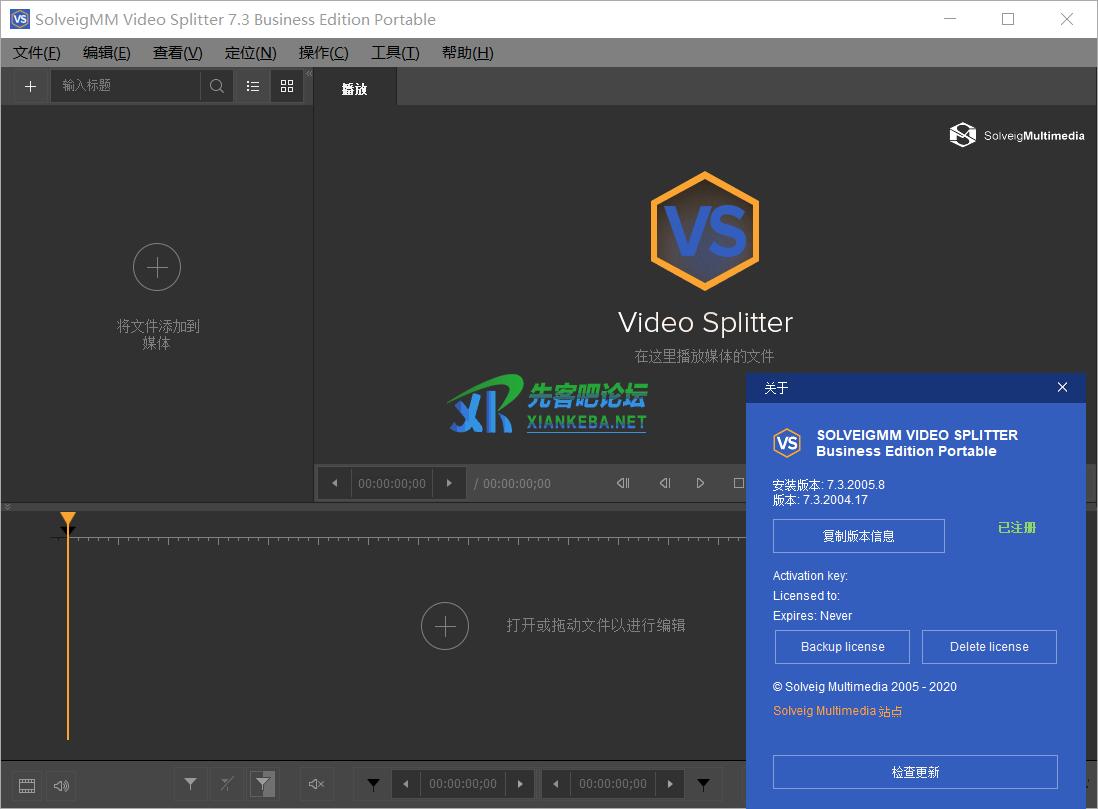Click the Backup license button
This screenshot has height=809, width=1098.
[x=842, y=647]
